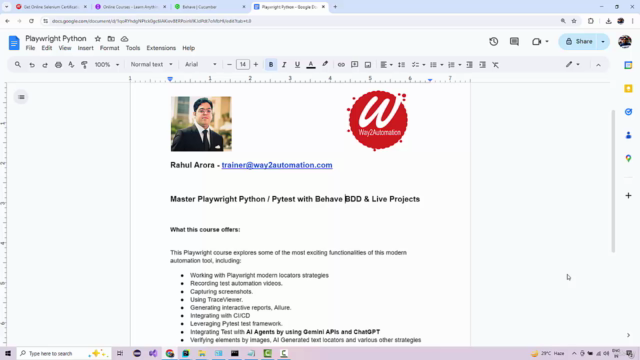Open the Tools menu

click(x=133, y=48)
